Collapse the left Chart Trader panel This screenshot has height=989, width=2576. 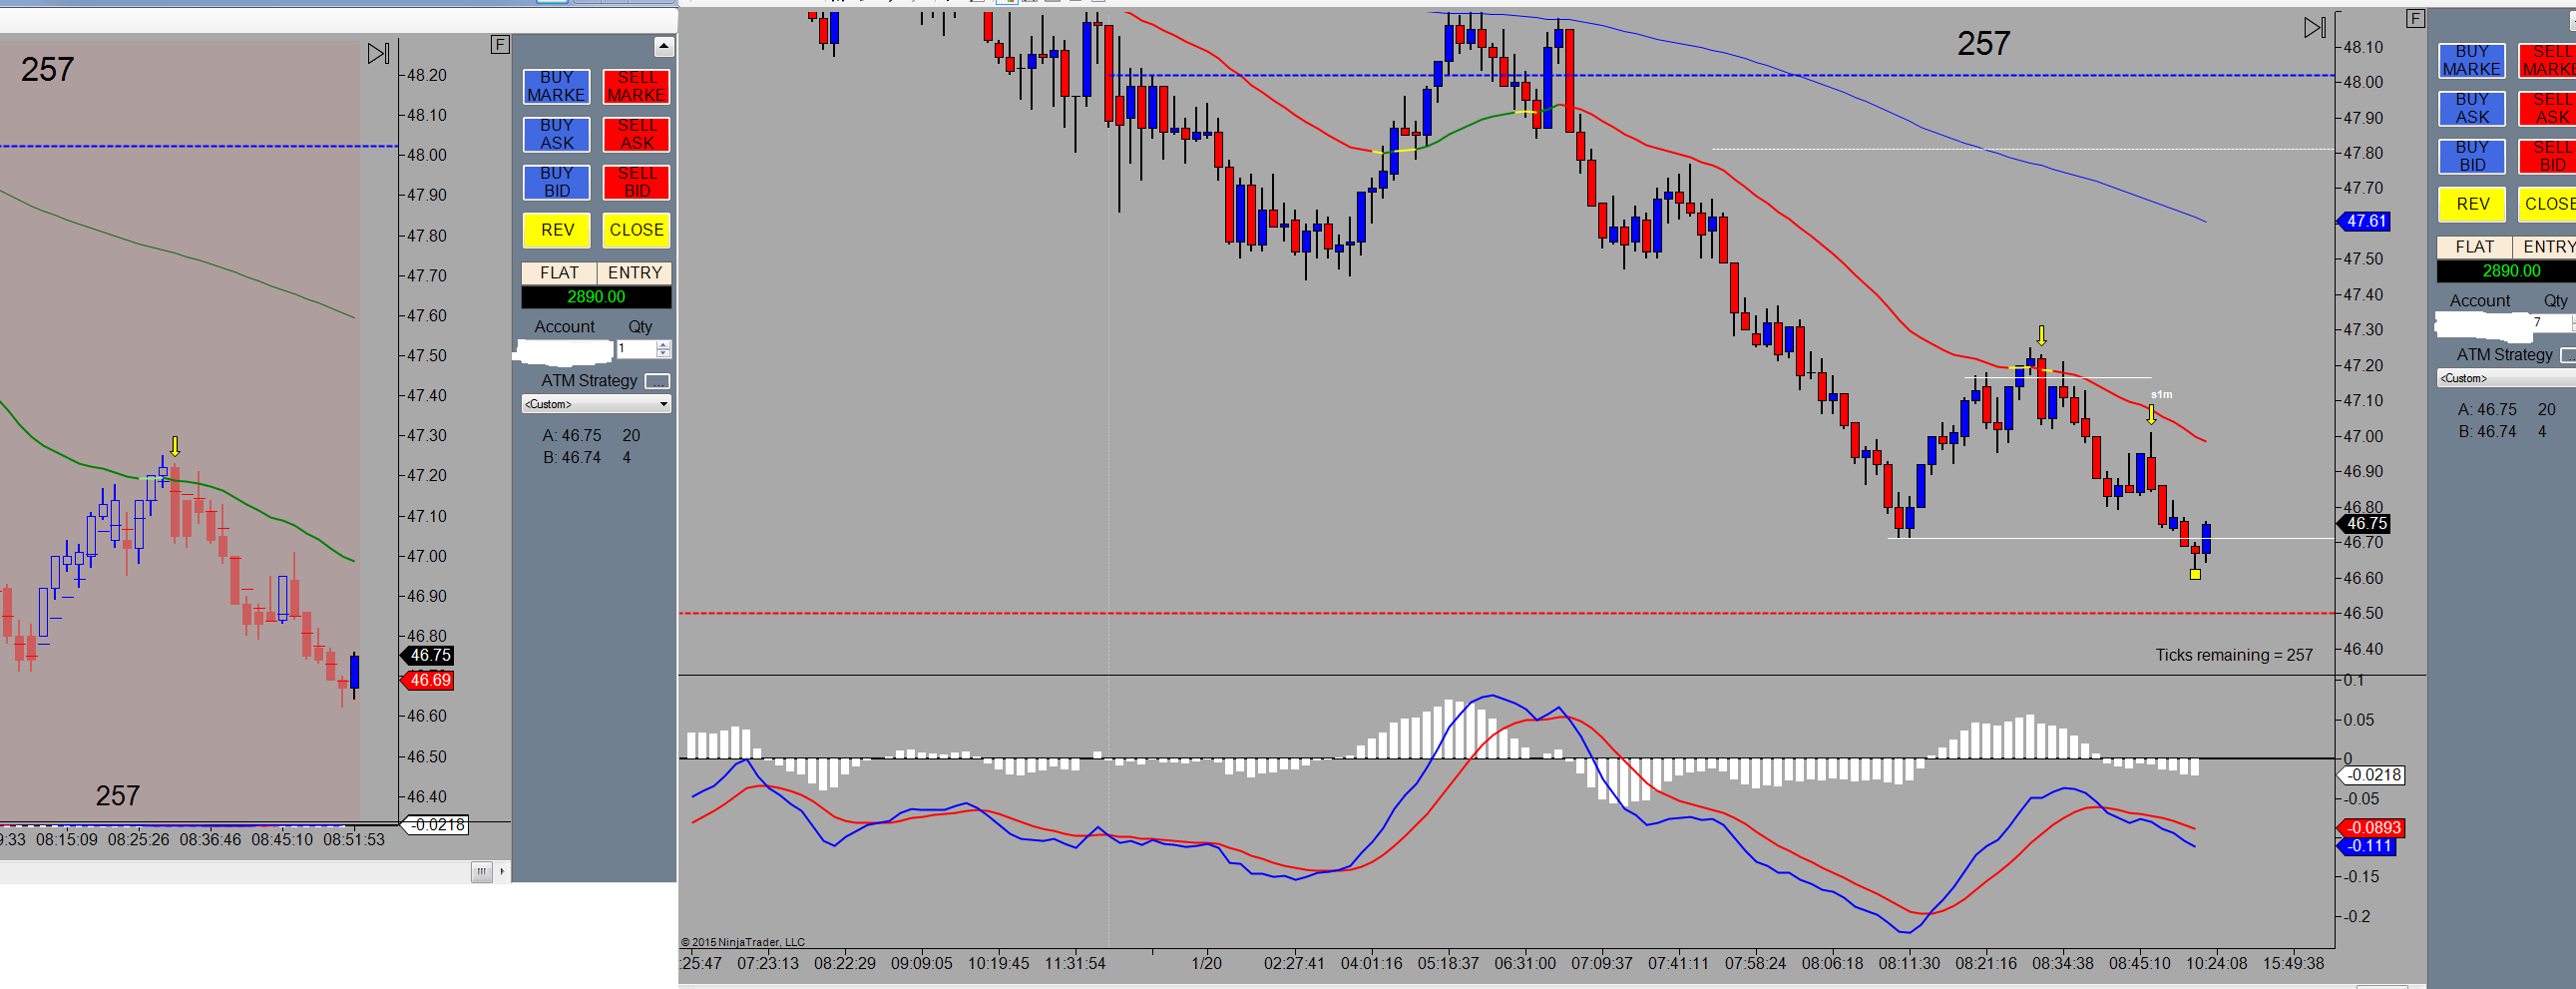[663, 46]
